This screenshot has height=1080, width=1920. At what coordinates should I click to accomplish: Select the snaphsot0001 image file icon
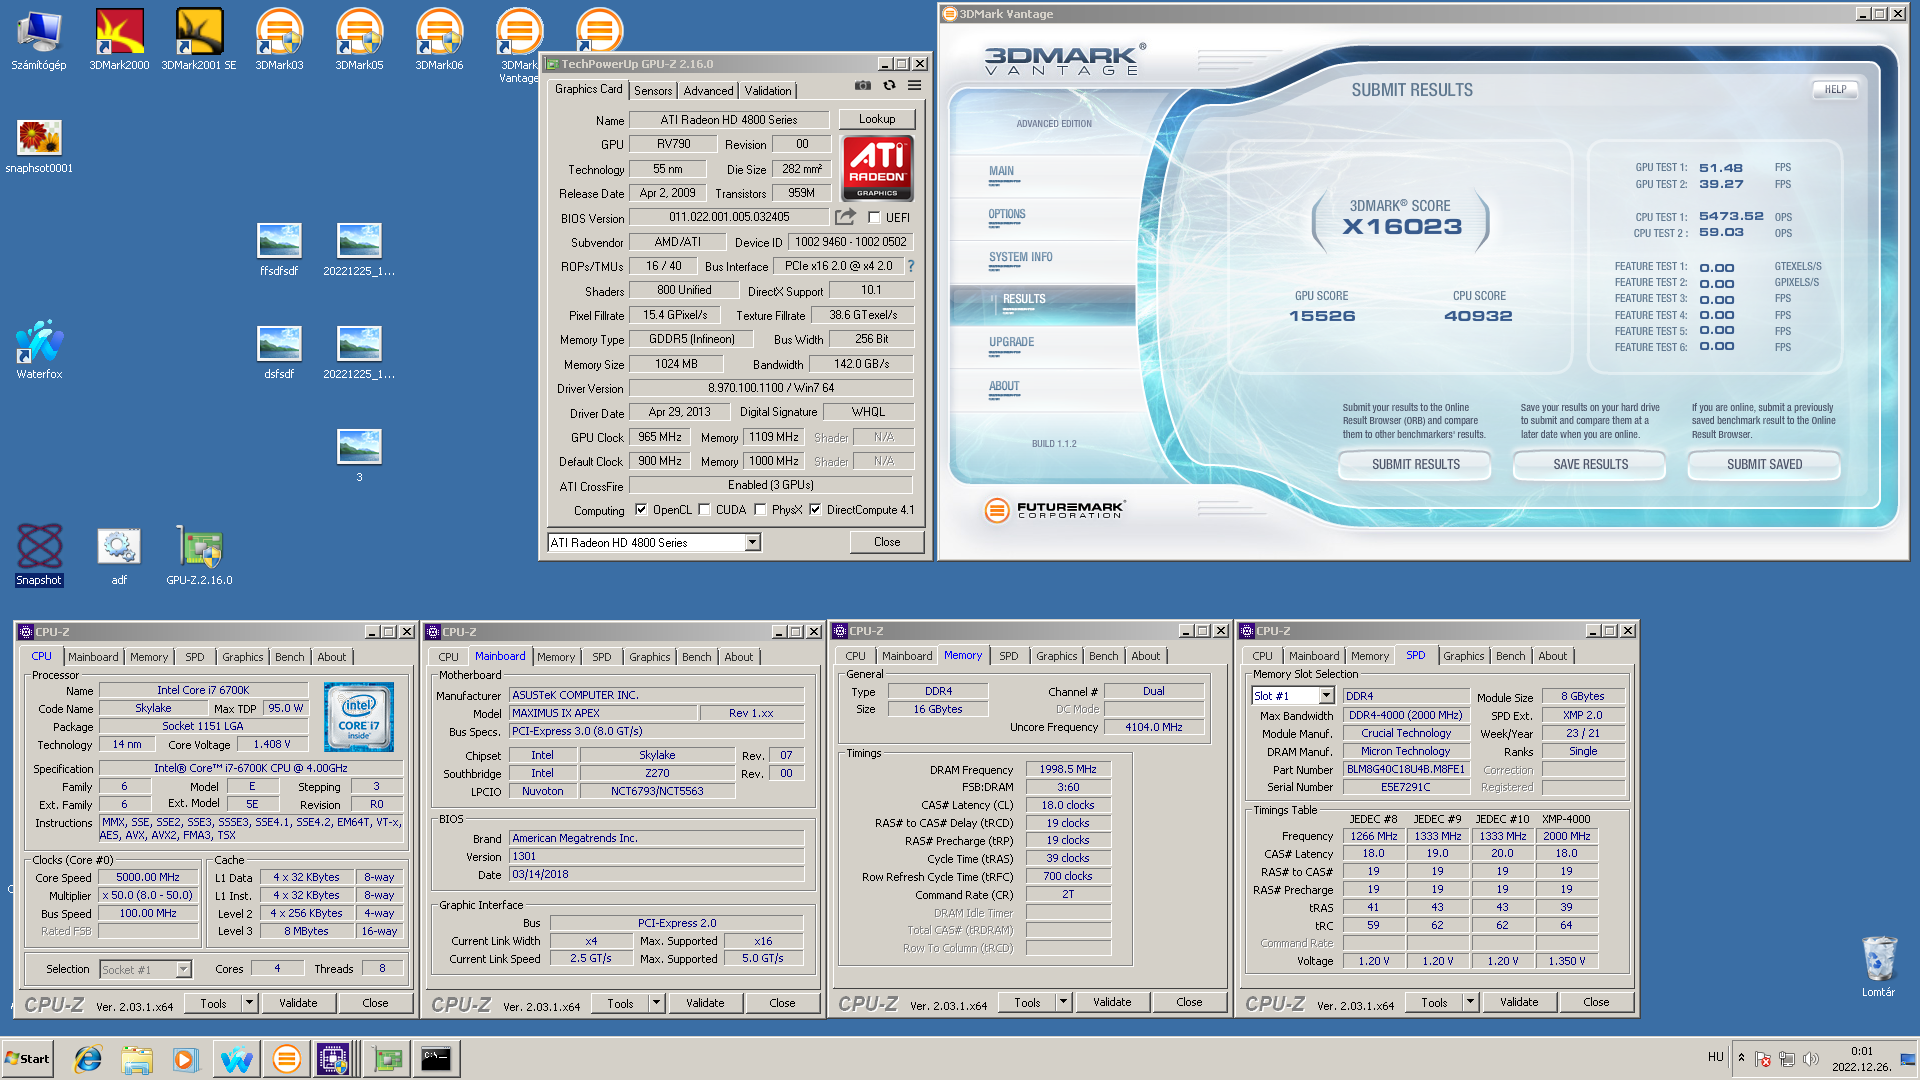click(x=39, y=146)
